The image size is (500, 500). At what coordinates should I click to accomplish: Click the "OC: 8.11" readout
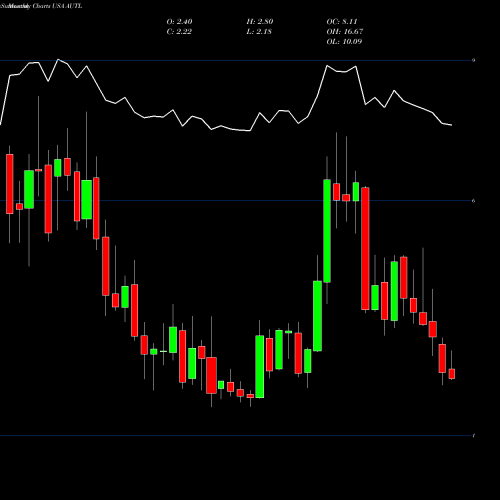[342, 22]
